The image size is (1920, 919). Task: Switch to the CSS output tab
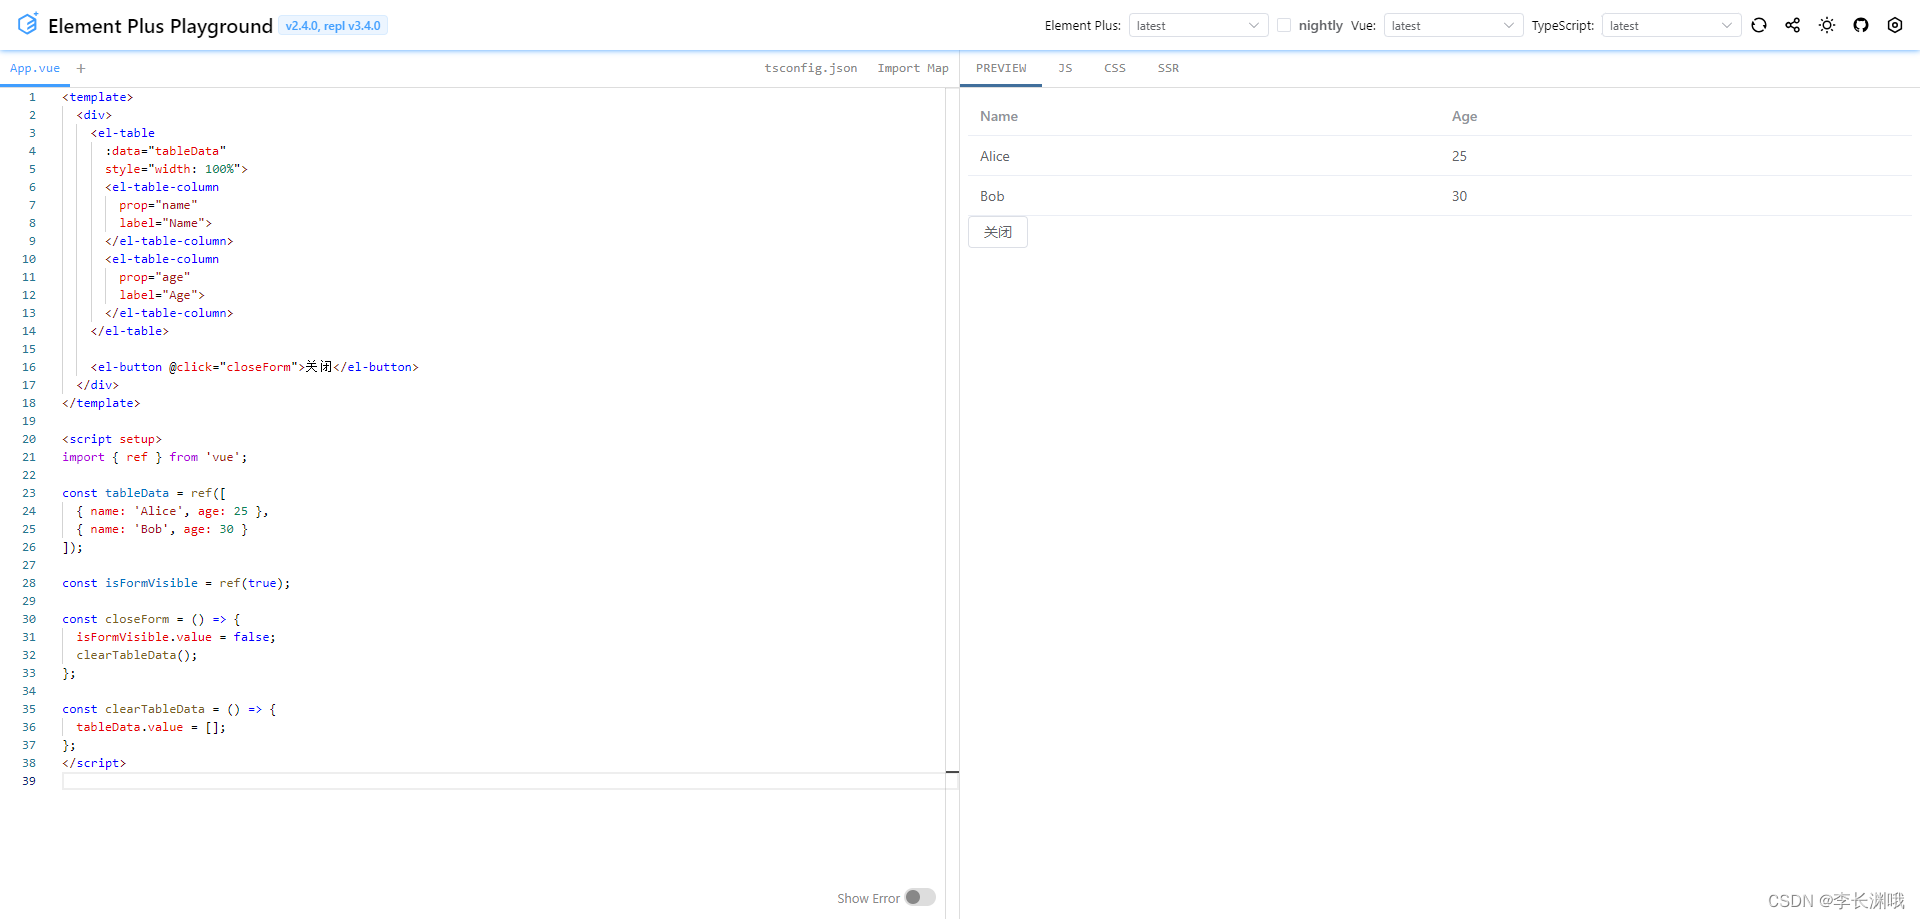point(1115,68)
